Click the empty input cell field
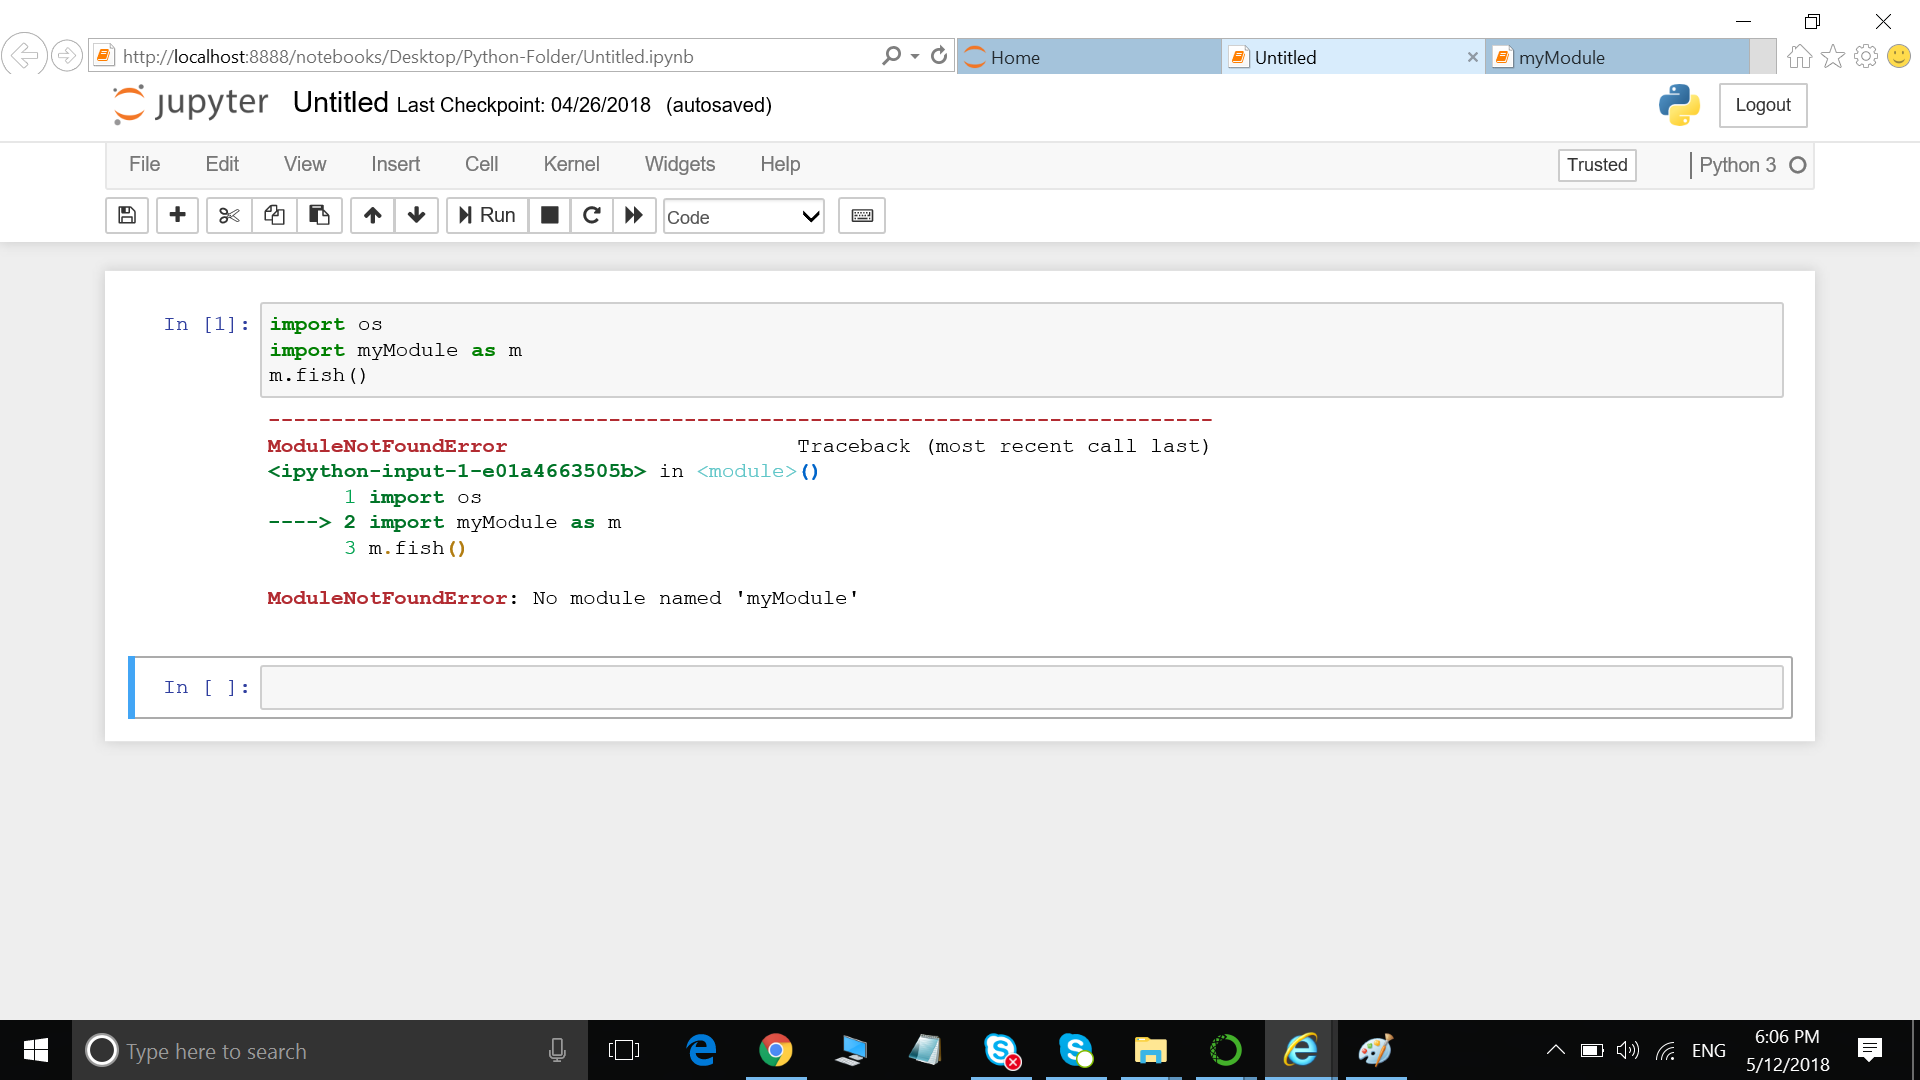 coord(1021,686)
